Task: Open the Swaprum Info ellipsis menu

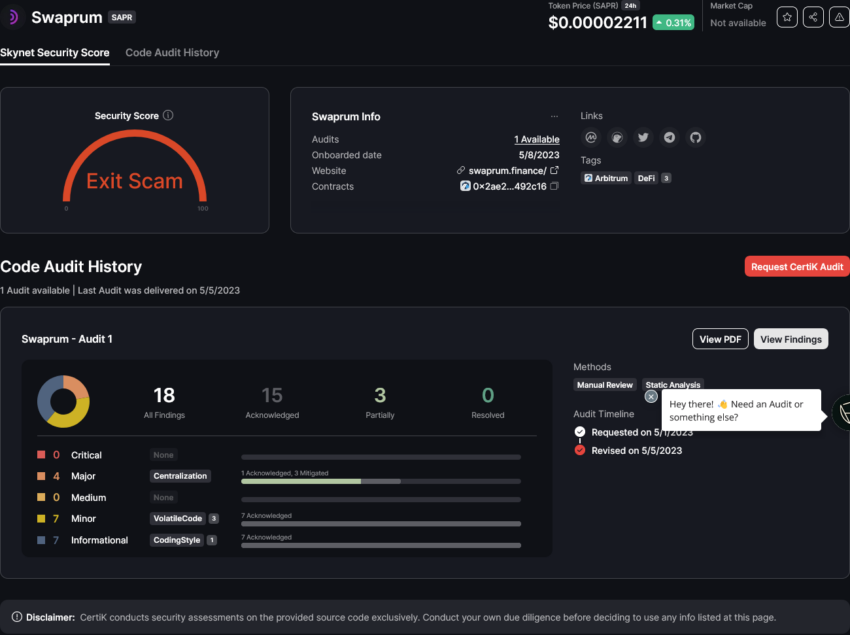Action: pyautogui.click(x=554, y=117)
